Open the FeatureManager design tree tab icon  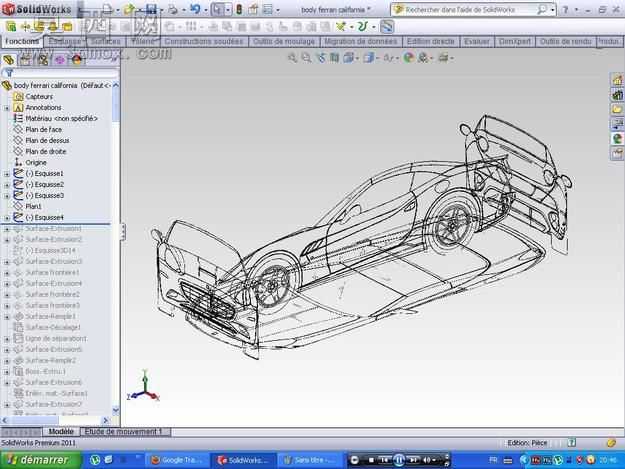[x=9, y=60]
